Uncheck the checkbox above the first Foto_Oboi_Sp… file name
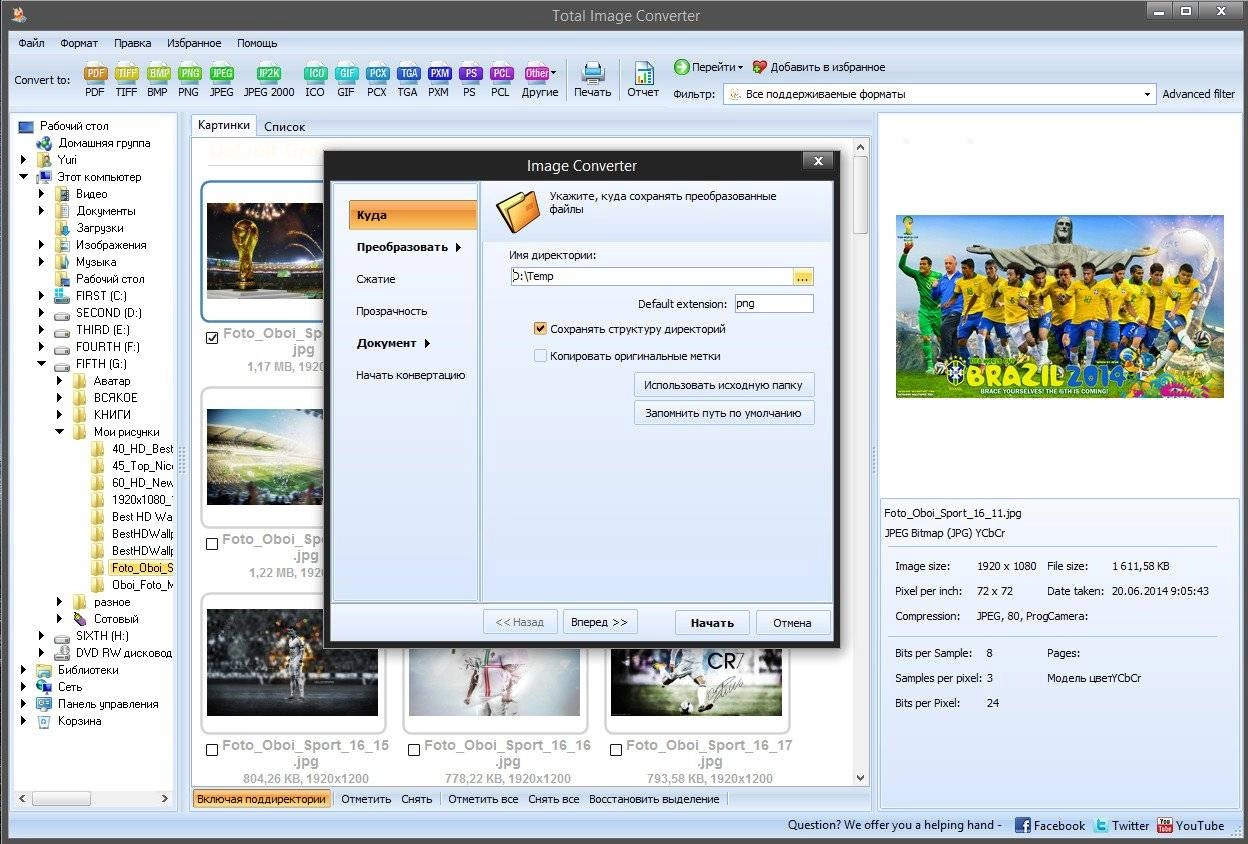The width and height of the screenshot is (1248, 844). pos(211,338)
